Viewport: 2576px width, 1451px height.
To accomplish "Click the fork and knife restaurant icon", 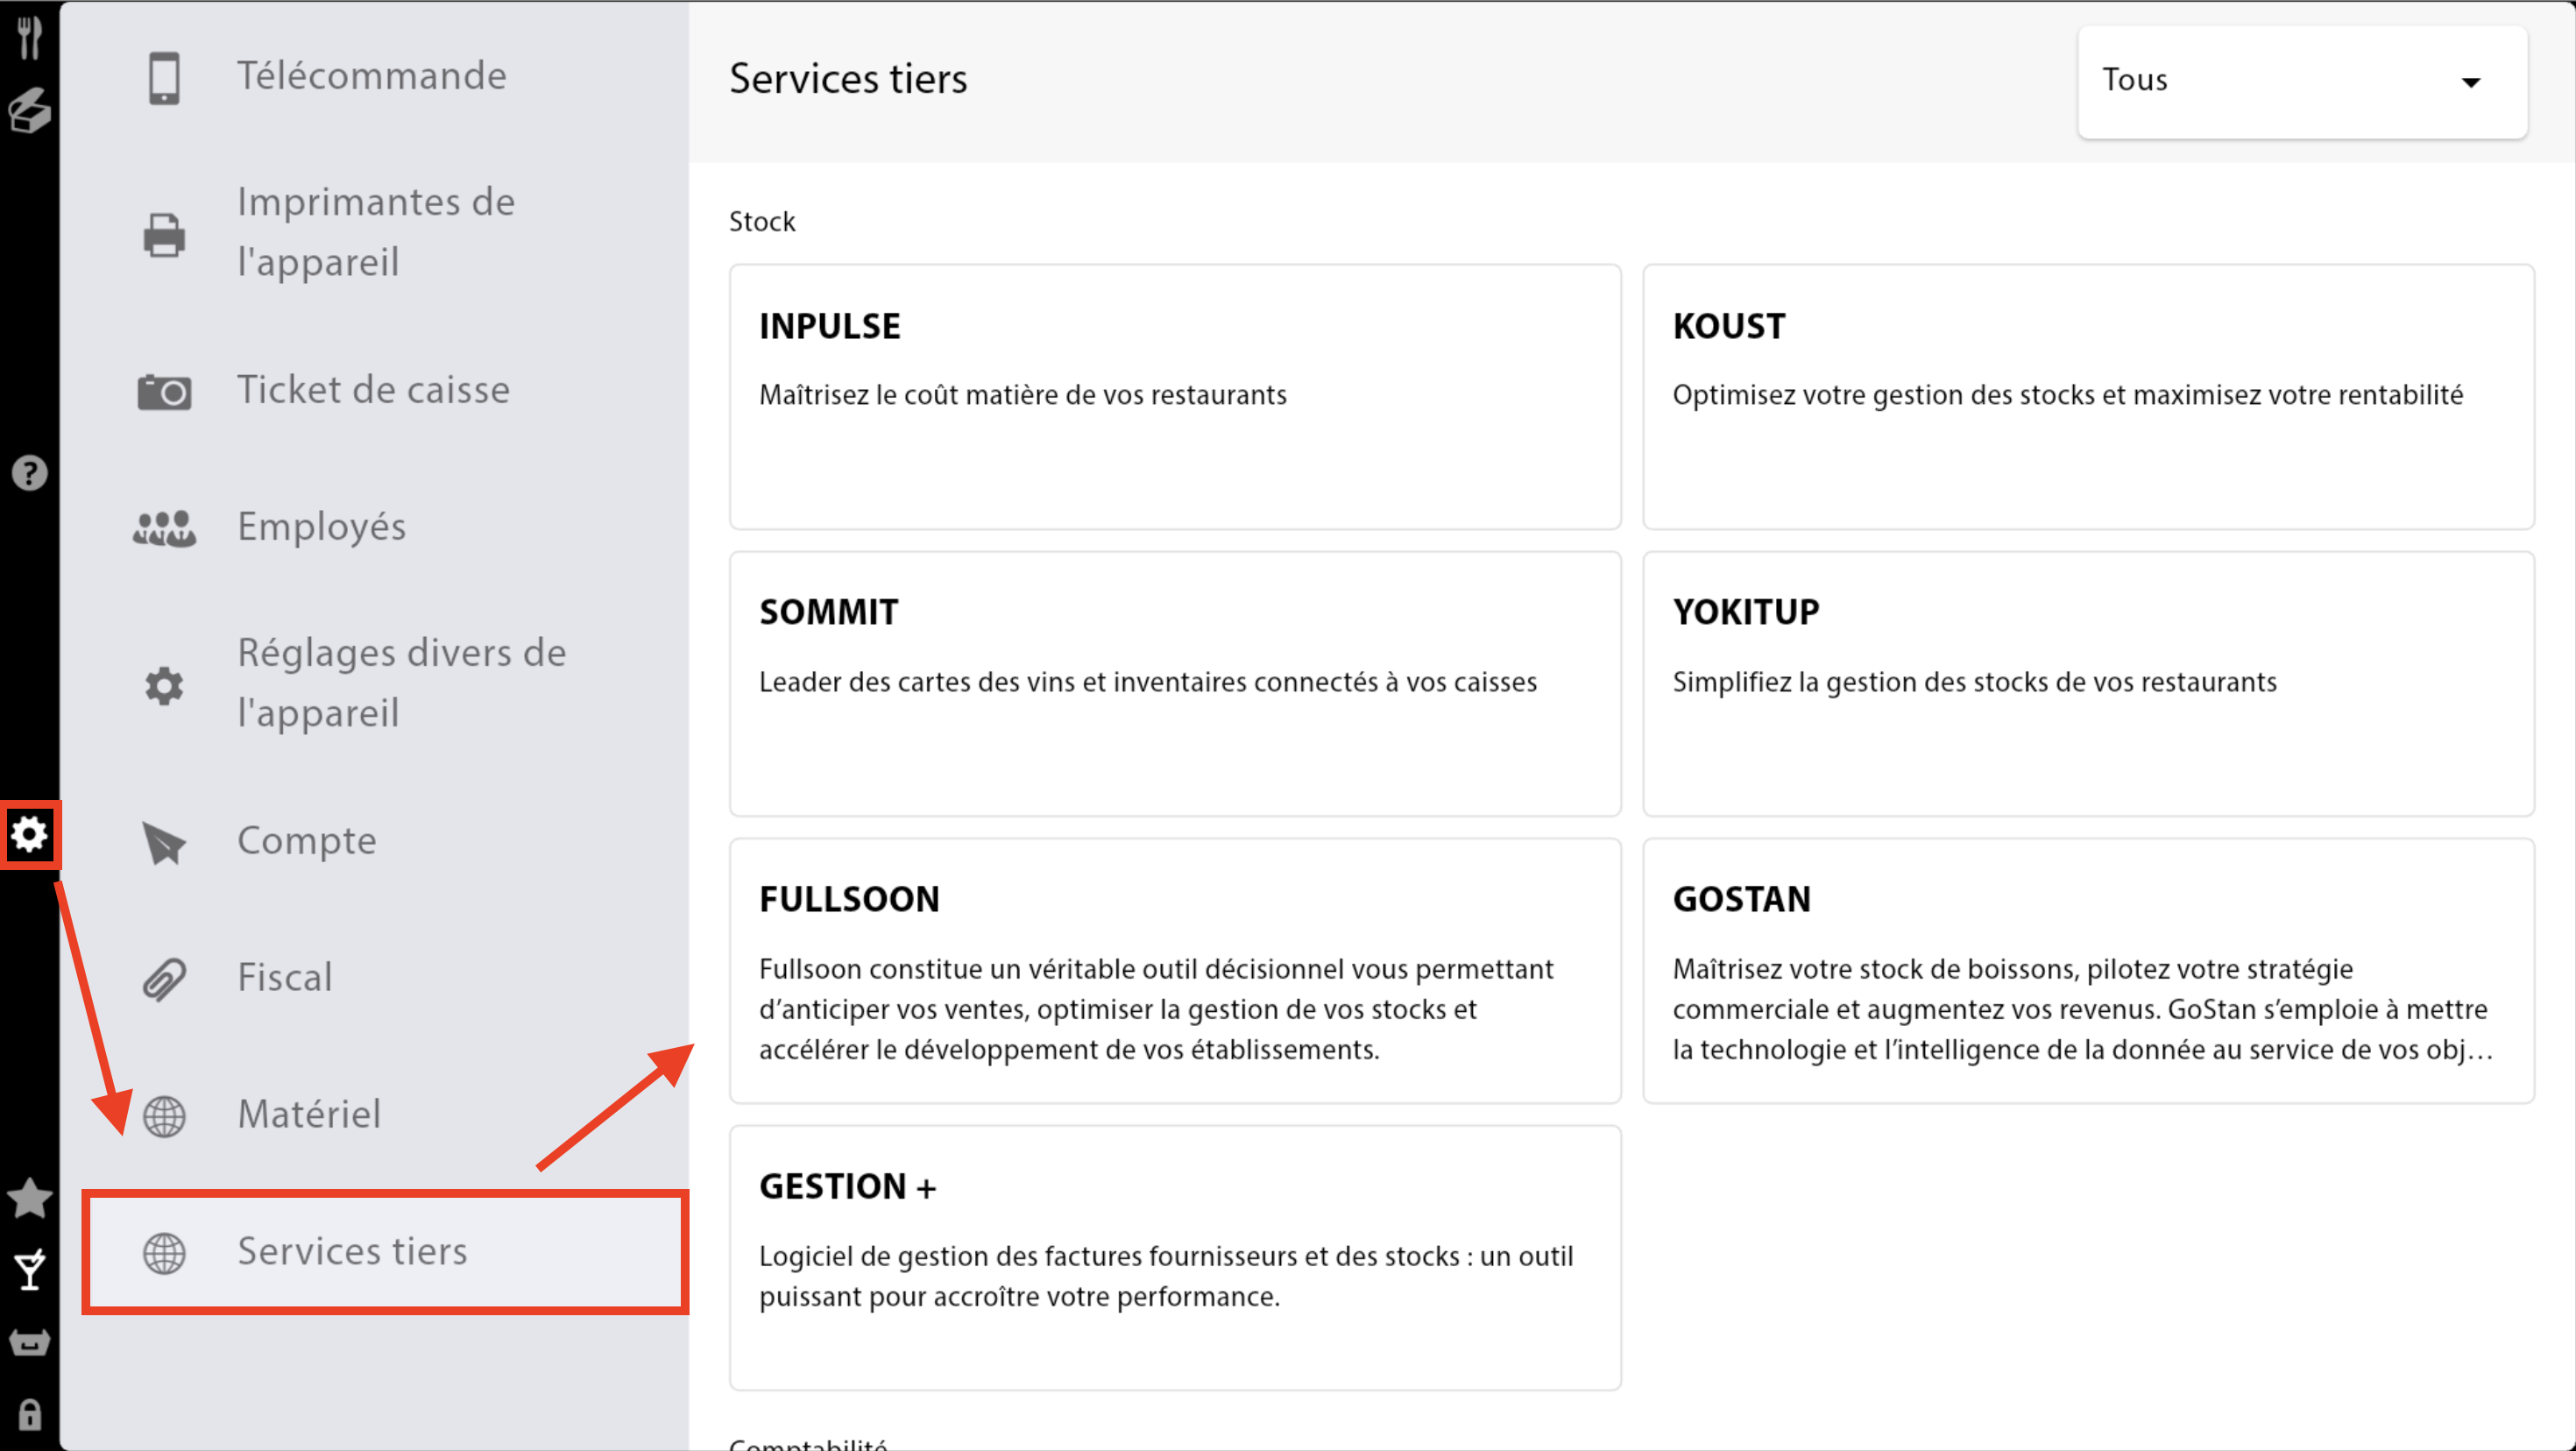I will [29, 37].
